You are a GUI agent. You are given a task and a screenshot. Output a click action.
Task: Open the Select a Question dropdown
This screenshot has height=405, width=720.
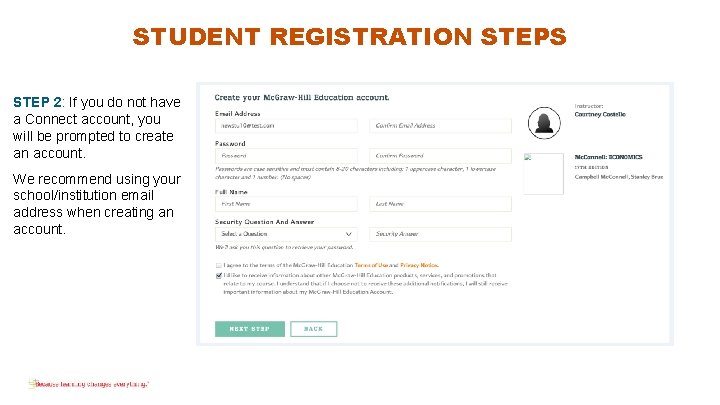click(x=286, y=234)
